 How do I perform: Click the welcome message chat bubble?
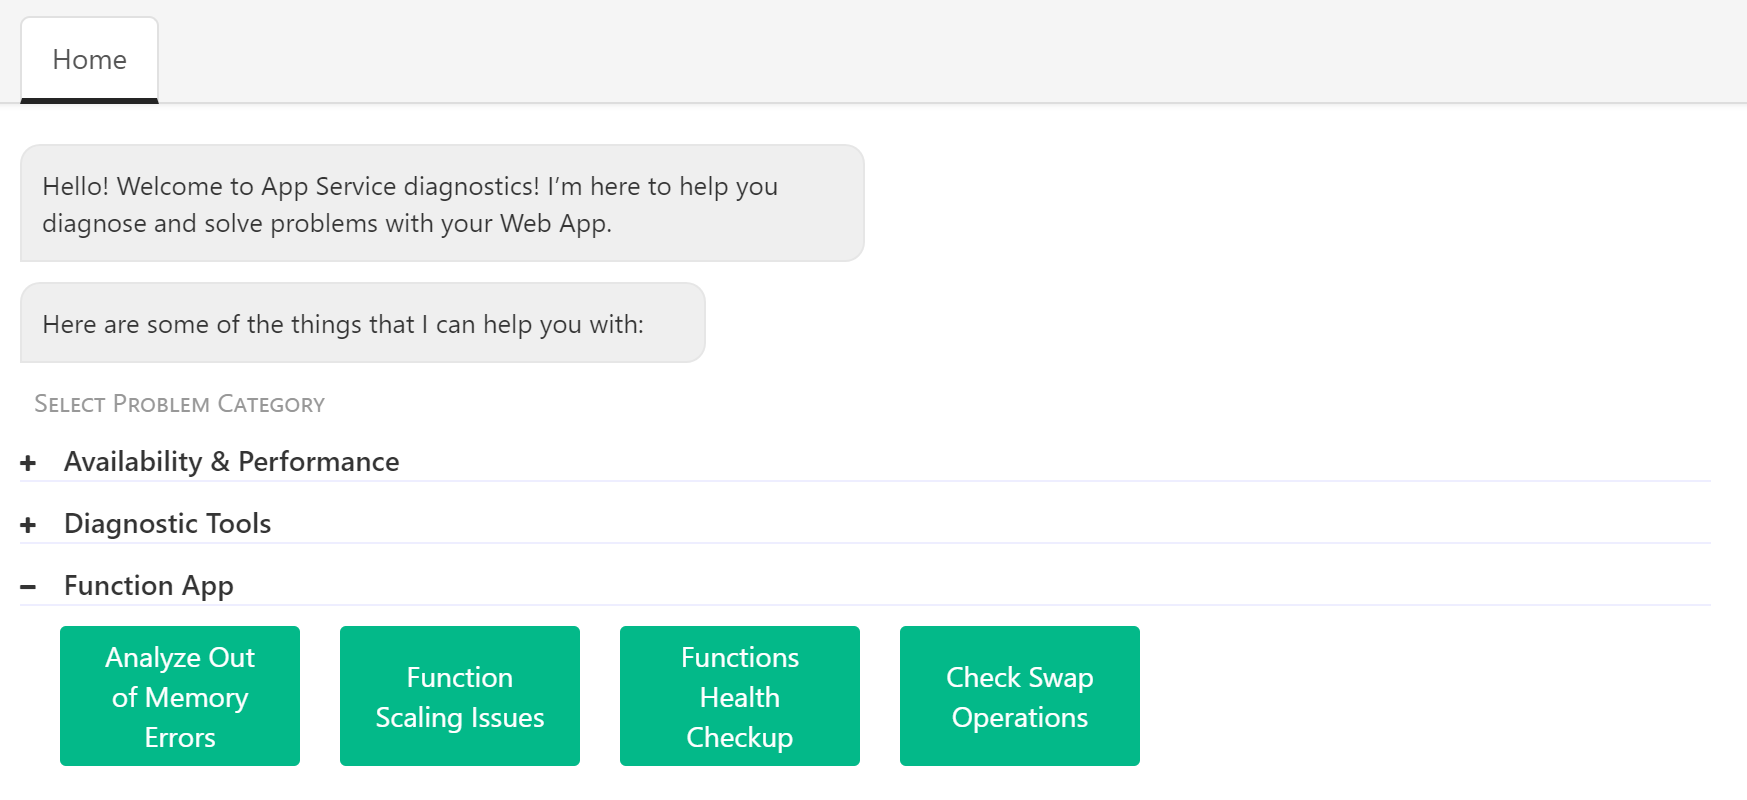tap(442, 204)
